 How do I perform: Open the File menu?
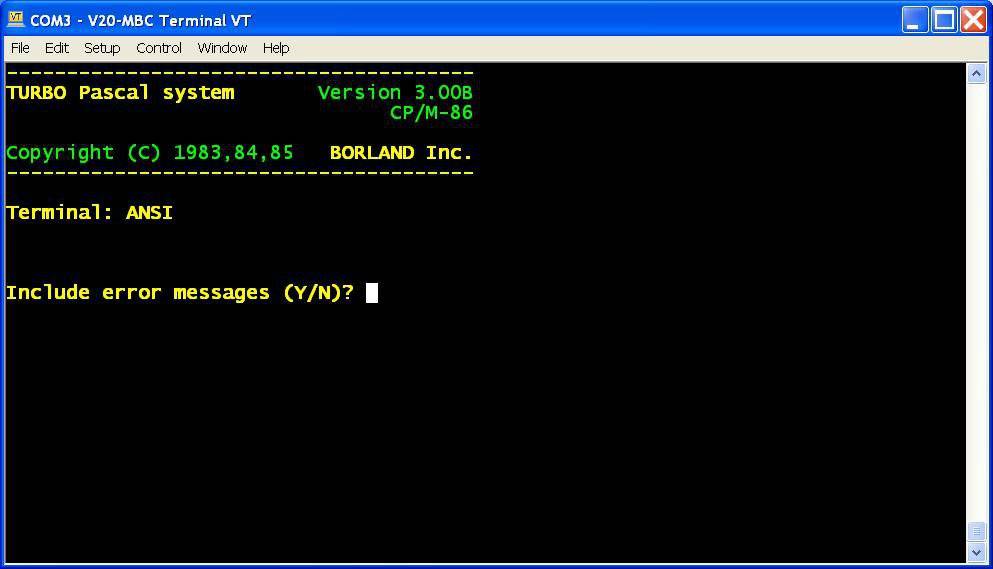coord(20,48)
